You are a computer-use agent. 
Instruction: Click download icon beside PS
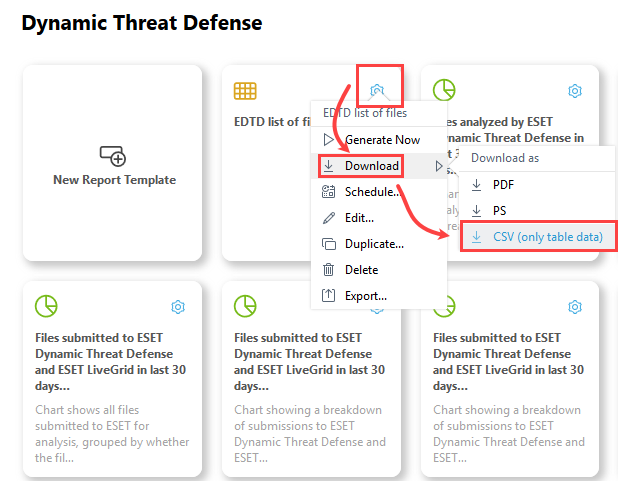(477, 211)
